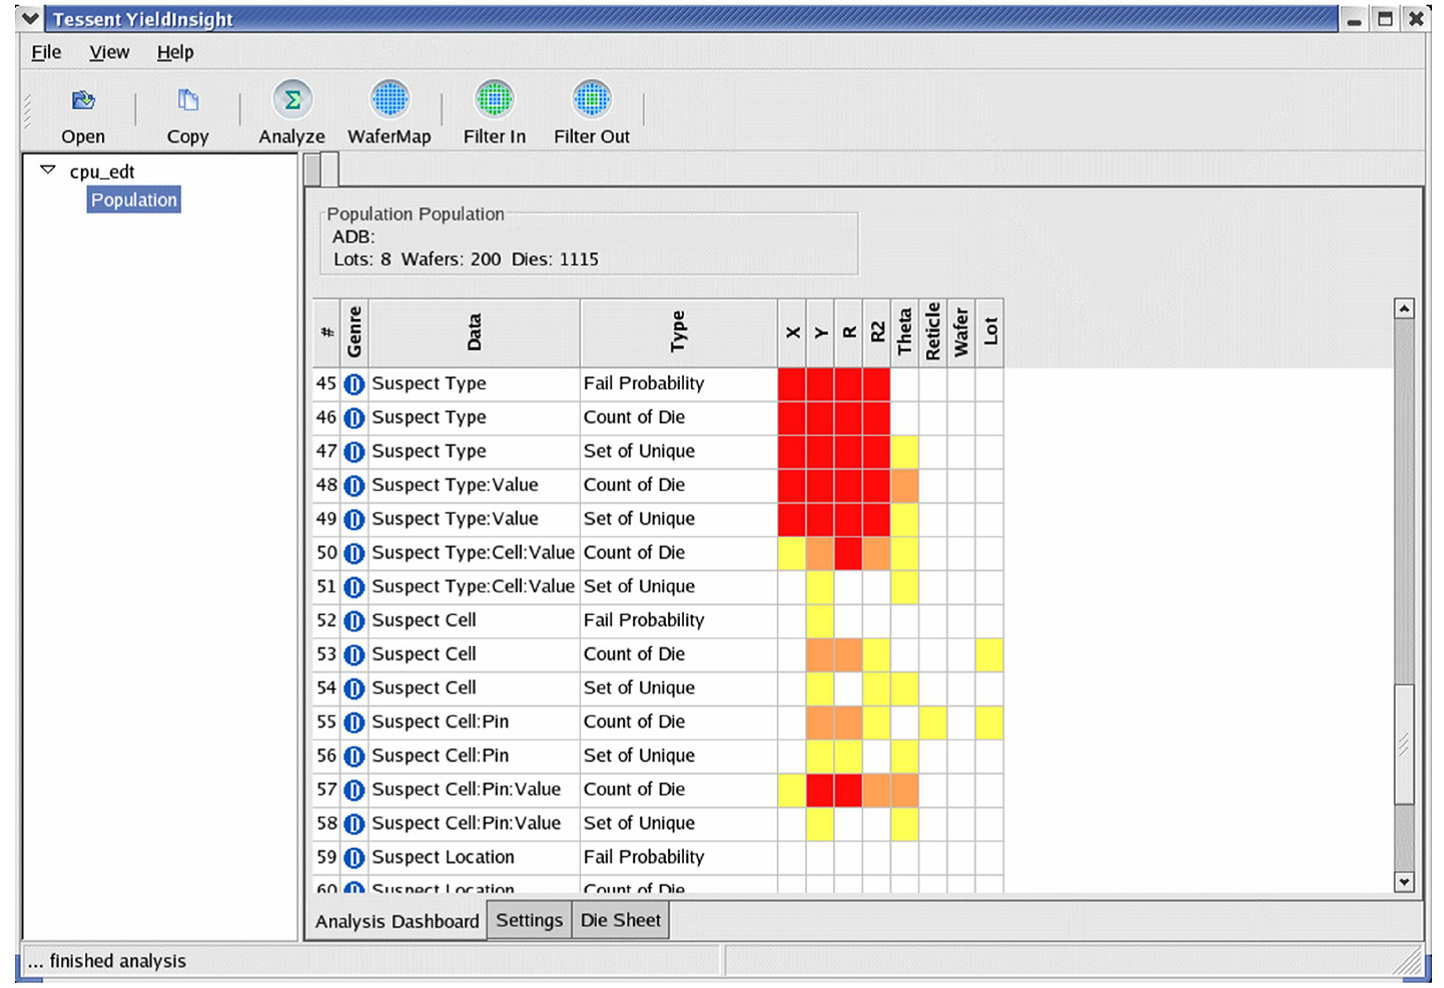
Task: Click the genre icon in row 49
Action: point(354,520)
